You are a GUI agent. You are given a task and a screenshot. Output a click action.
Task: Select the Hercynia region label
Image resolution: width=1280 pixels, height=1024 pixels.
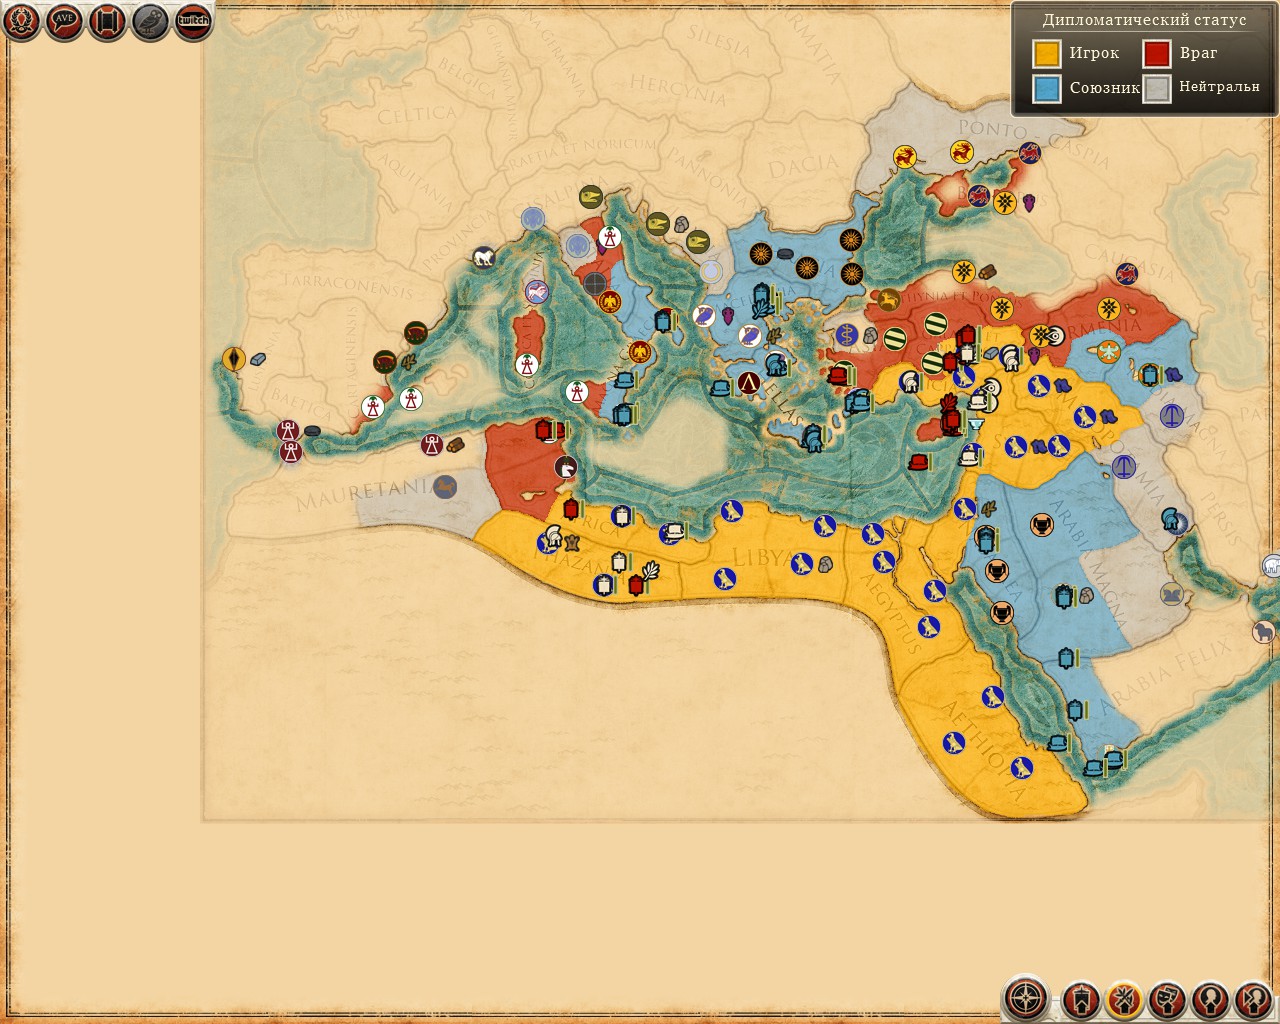(x=679, y=92)
